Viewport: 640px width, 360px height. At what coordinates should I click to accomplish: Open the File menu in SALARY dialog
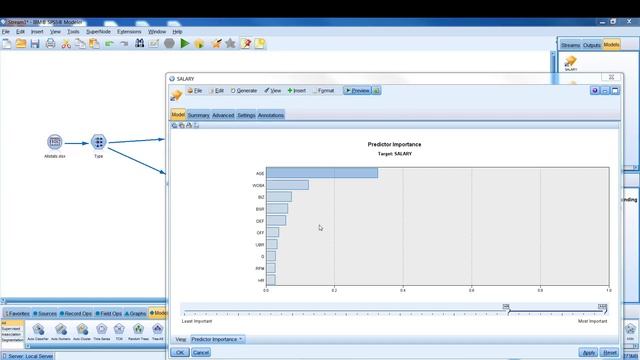[x=195, y=91]
